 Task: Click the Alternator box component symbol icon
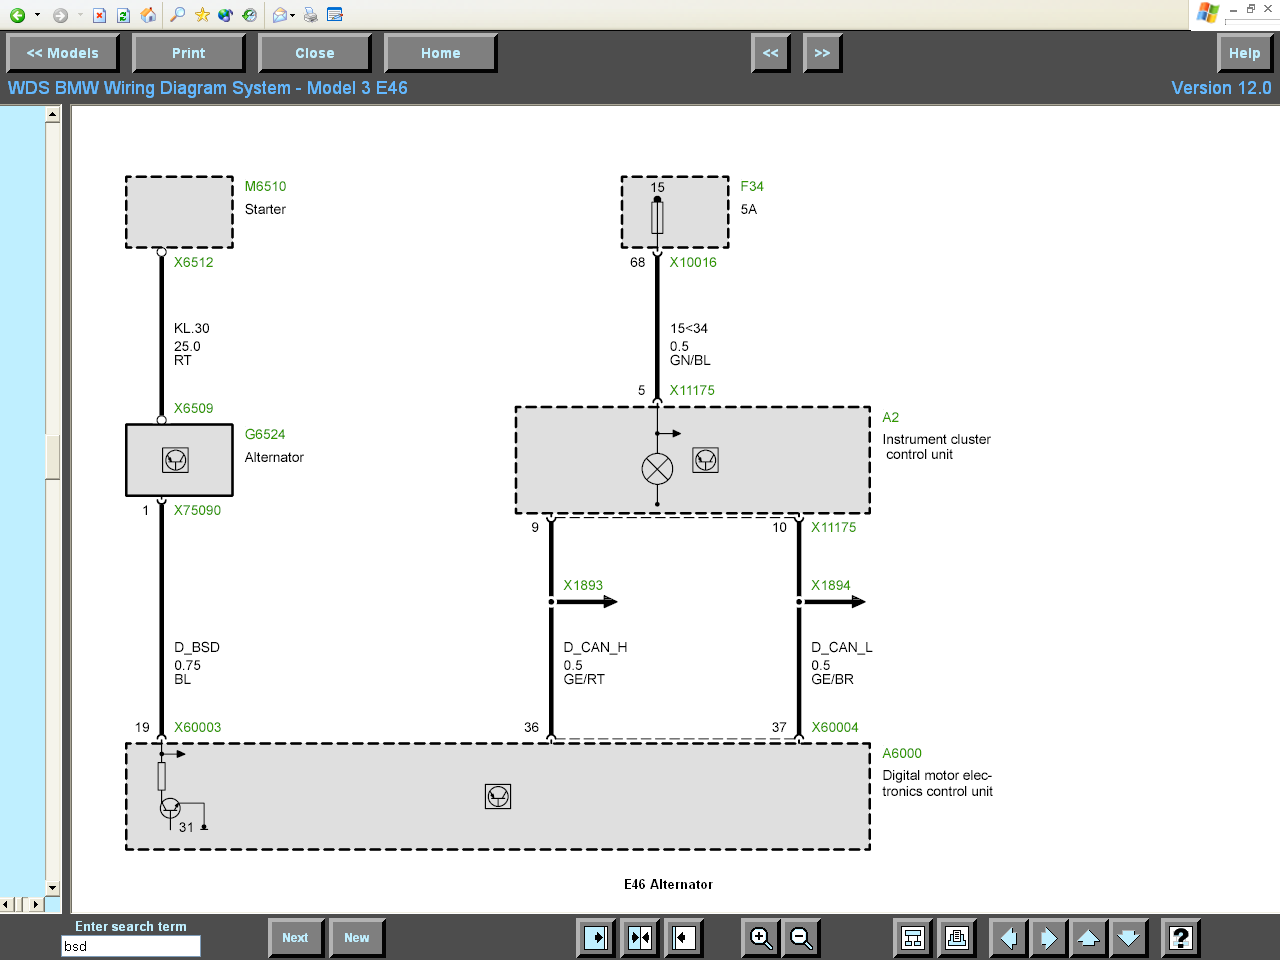[x=176, y=460]
